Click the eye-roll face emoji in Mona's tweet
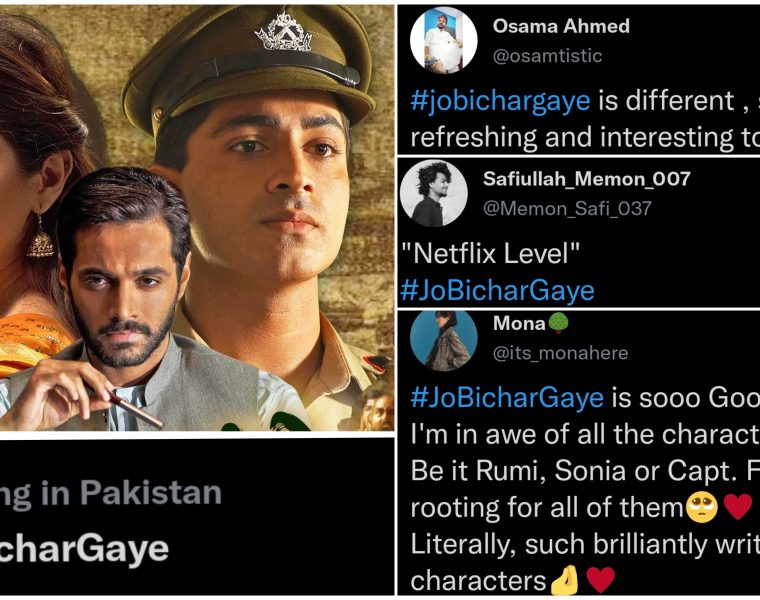The width and height of the screenshot is (760, 600). click(701, 507)
